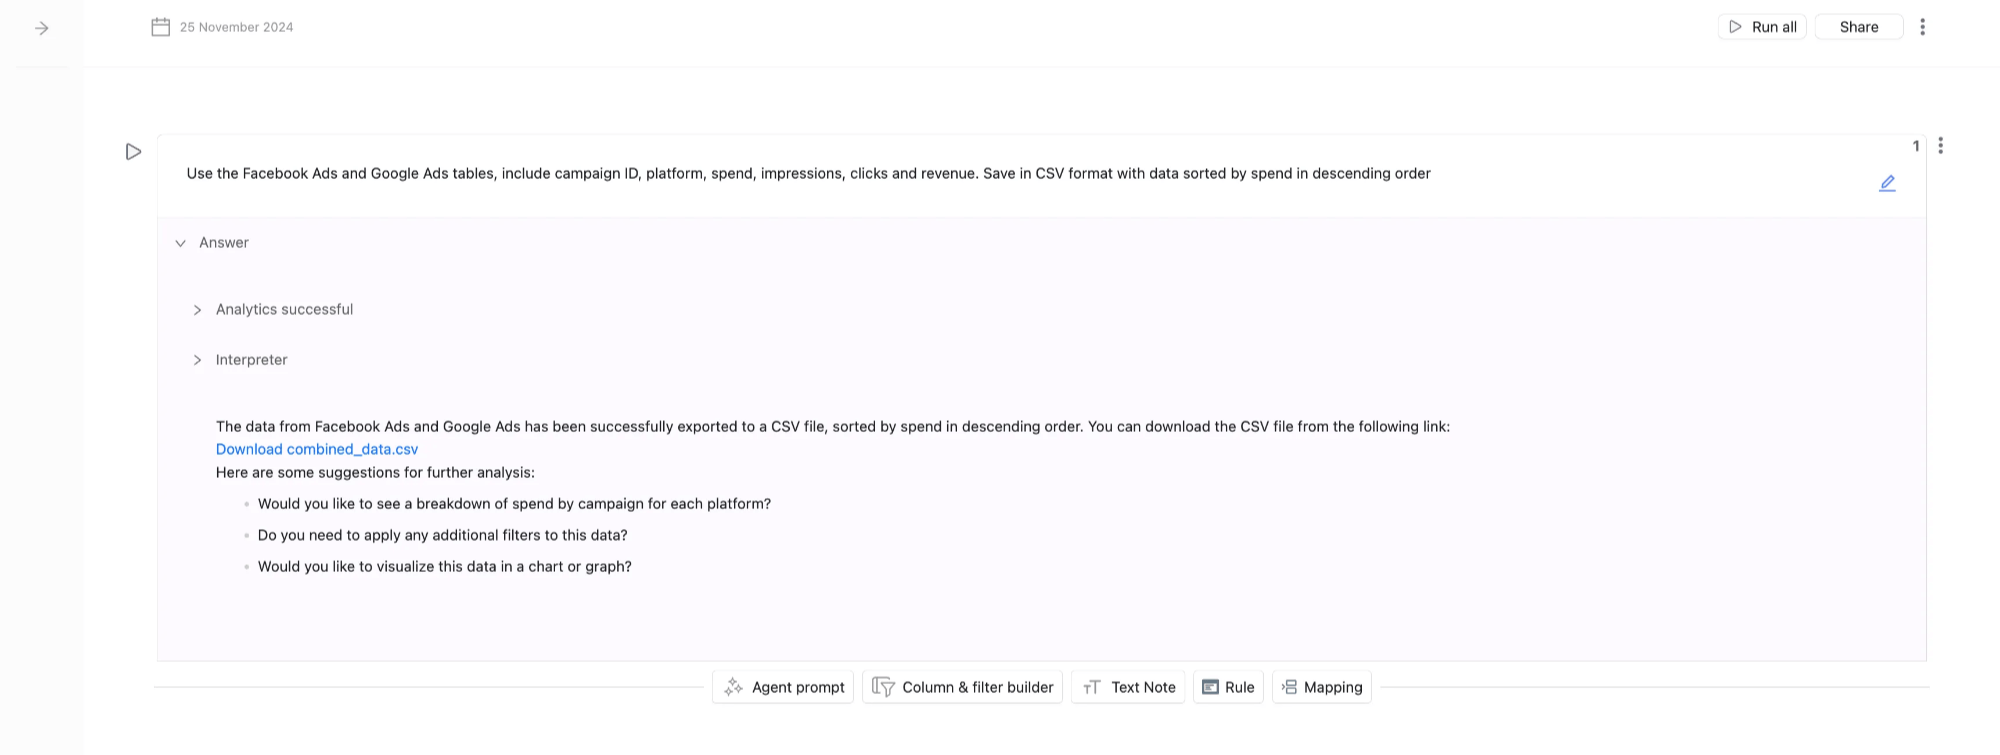Screen dimensions: 2000x755
Task: Click the 25 November 2024 date label
Action: point(237,27)
